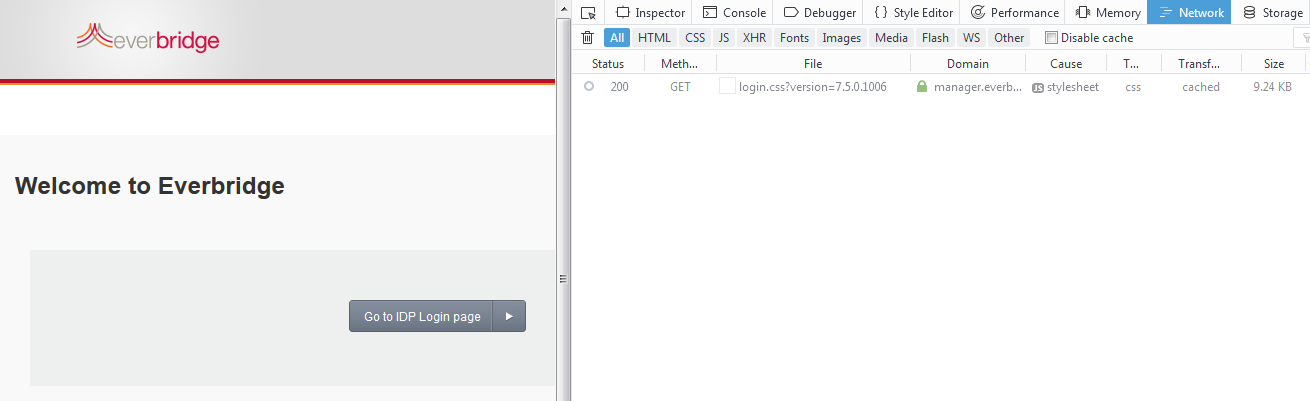Filter requests by All
Screen dimensions: 1310x401
click(x=617, y=38)
